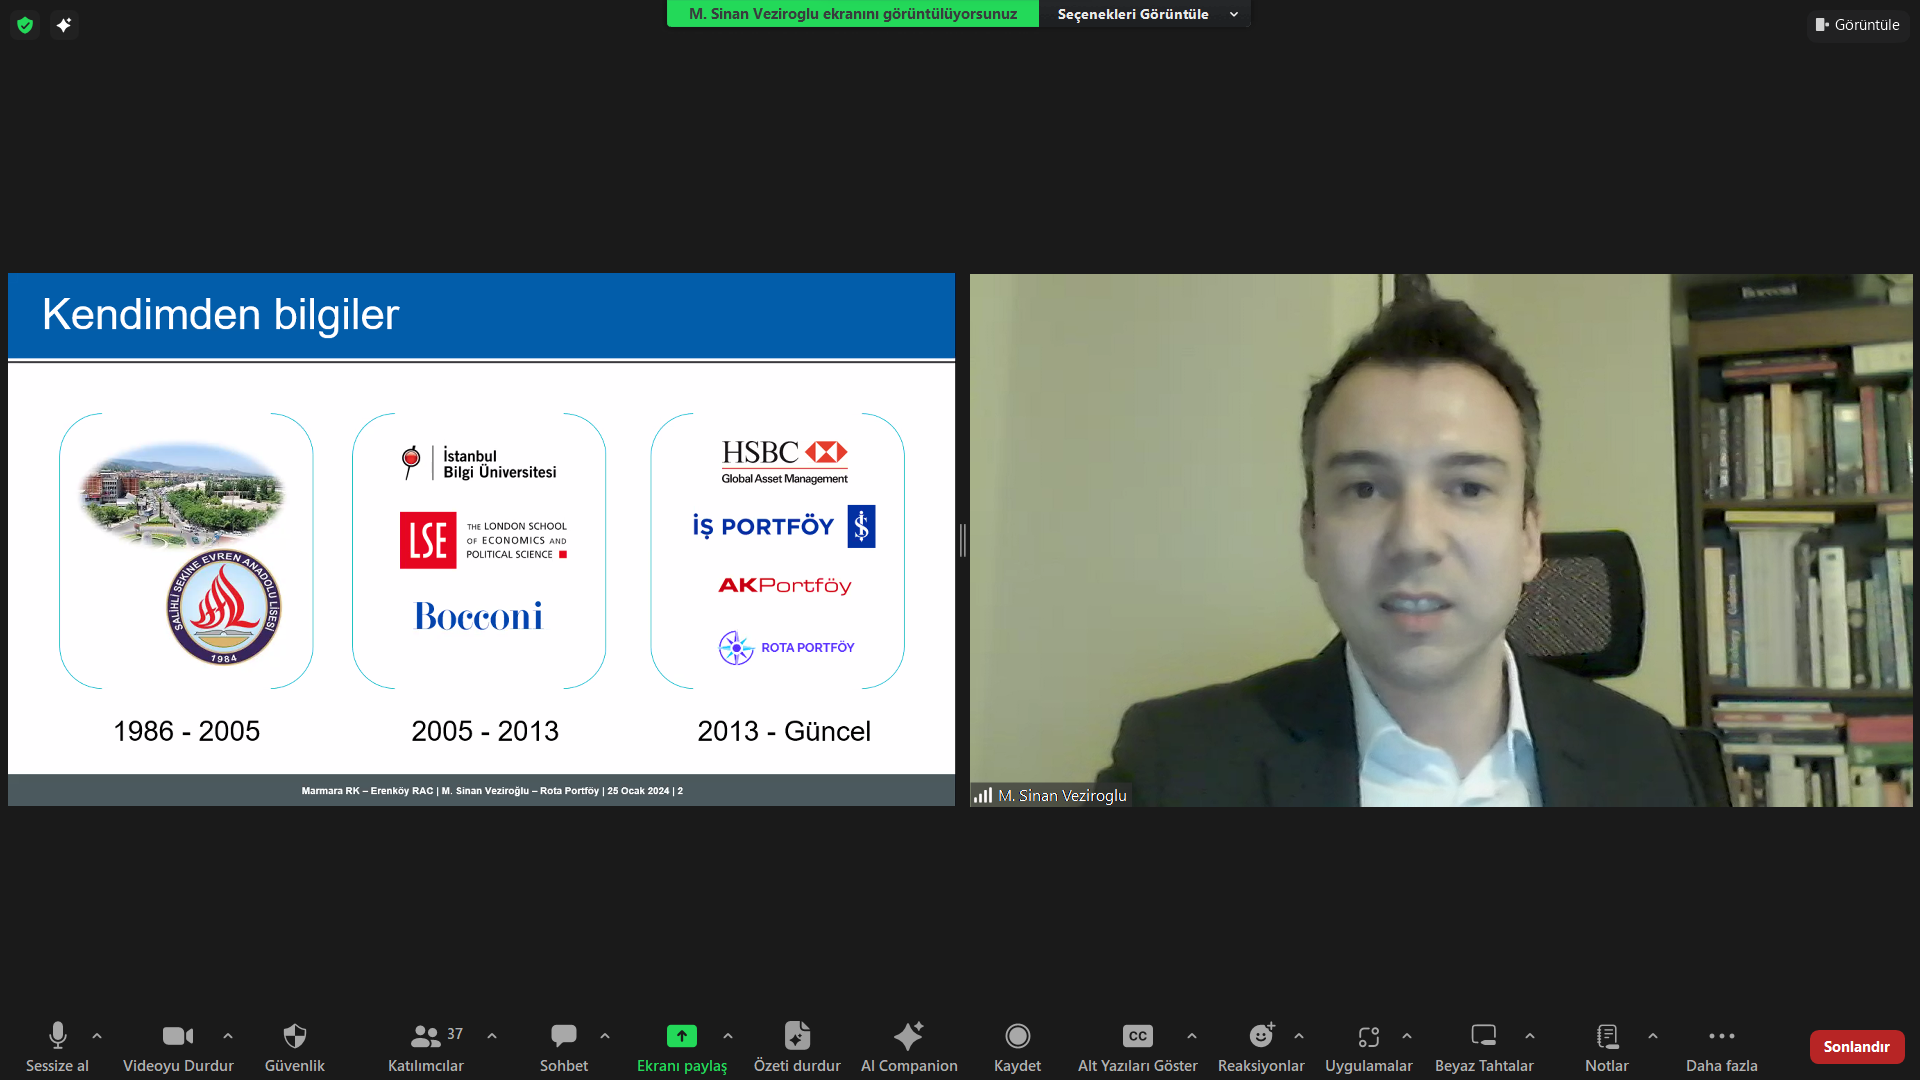
Task: End the meeting with Sonlandır
Action: [x=1857, y=1047]
